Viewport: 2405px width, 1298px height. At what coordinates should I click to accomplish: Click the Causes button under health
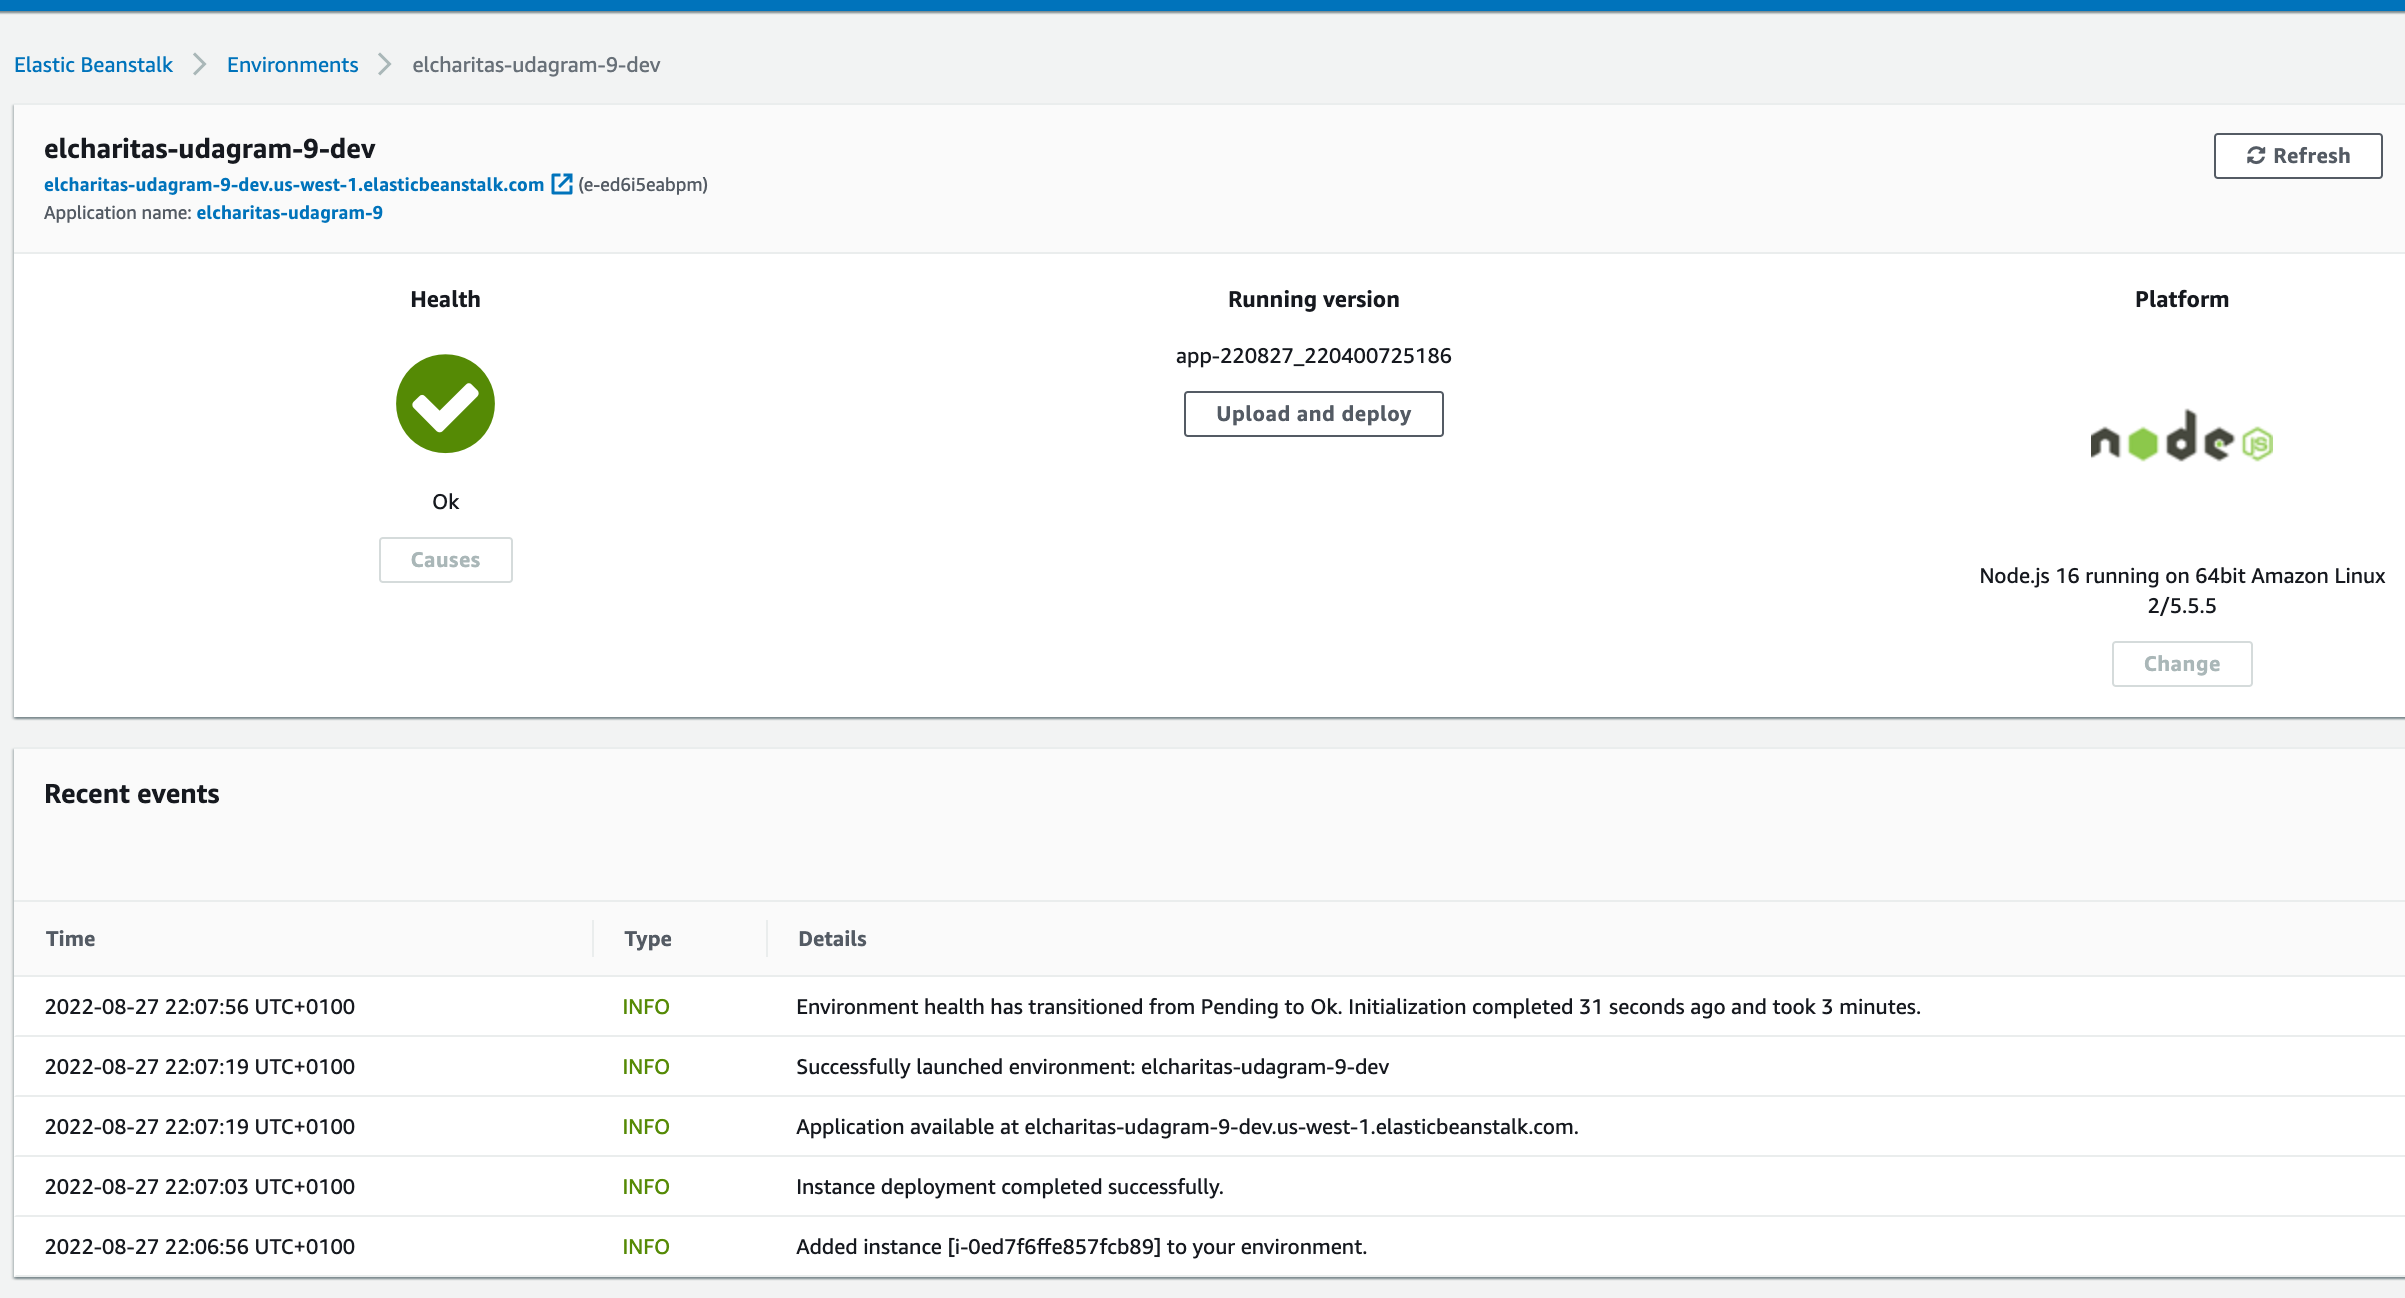coord(445,560)
